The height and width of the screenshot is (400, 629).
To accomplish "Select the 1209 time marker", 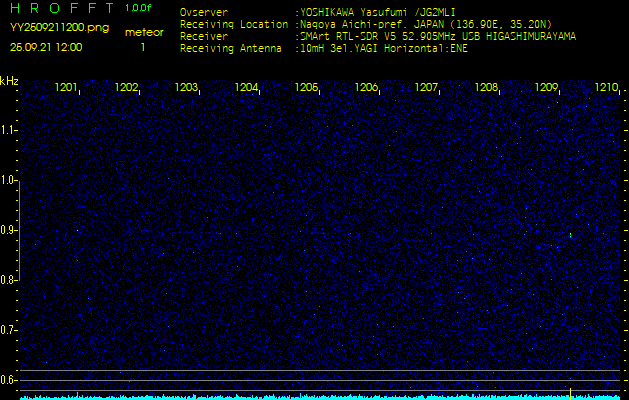I will point(547,88).
